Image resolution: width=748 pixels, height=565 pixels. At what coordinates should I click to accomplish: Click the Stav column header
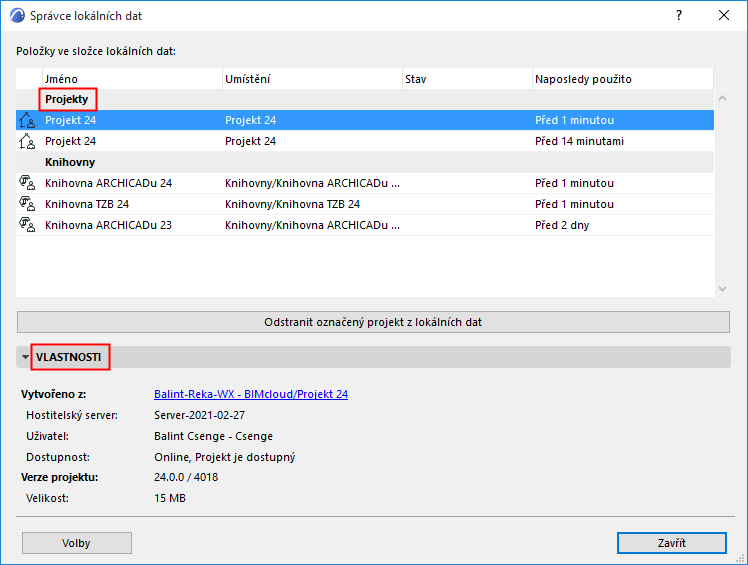coord(465,78)
